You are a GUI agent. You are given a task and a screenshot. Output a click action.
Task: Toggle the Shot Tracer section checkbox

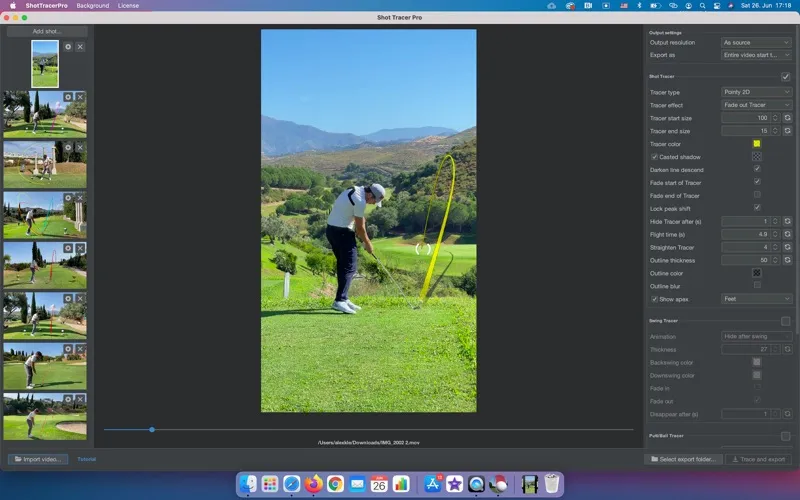click(x=785, y=77)
